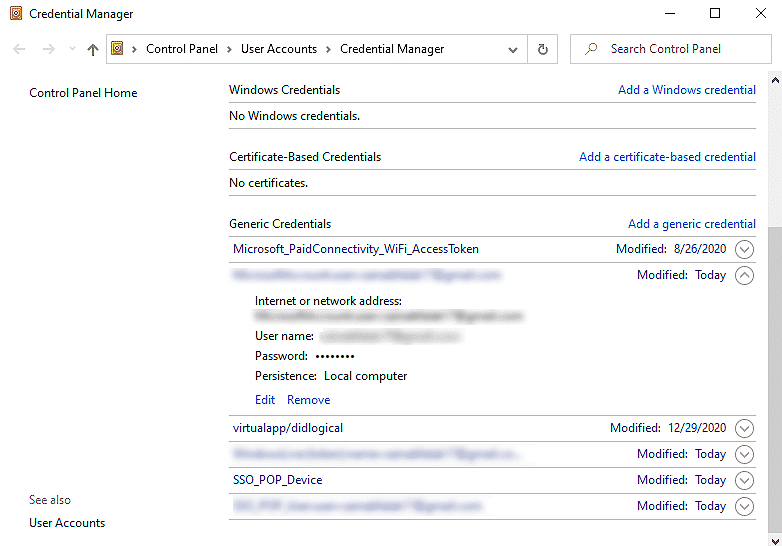Click the masked Password dots
Viewport: 782px width, 546px height.
(x=335, y=357)
